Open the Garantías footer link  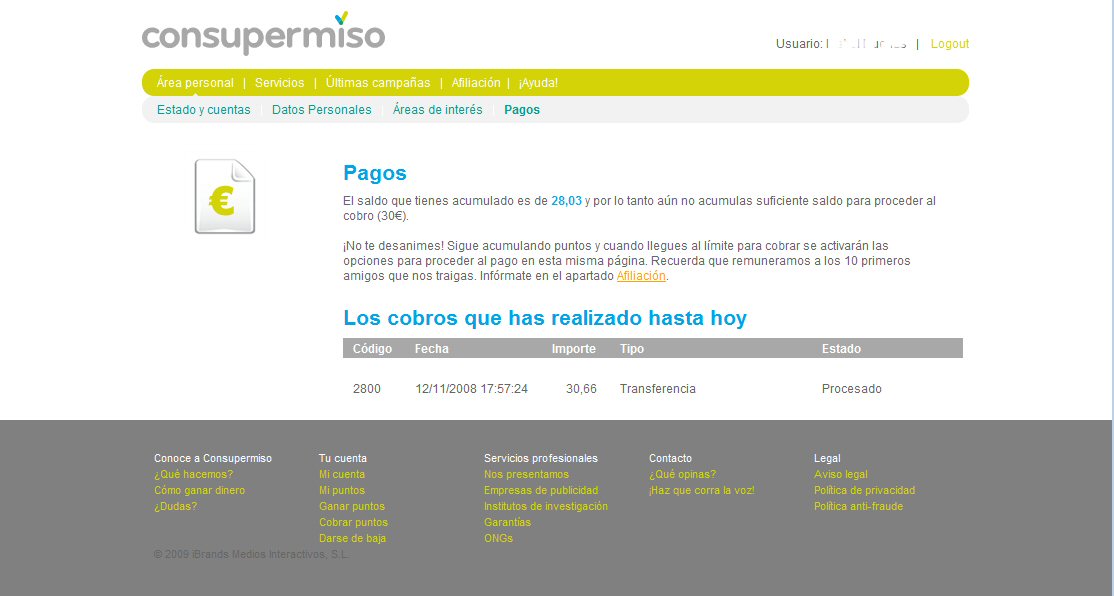click(507, 522)
